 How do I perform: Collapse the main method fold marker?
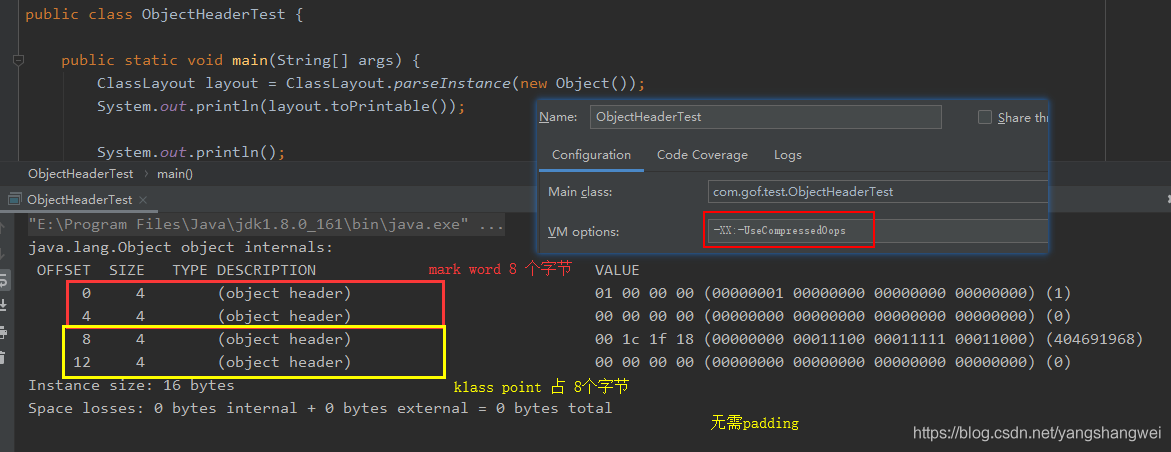click(19, 60)
